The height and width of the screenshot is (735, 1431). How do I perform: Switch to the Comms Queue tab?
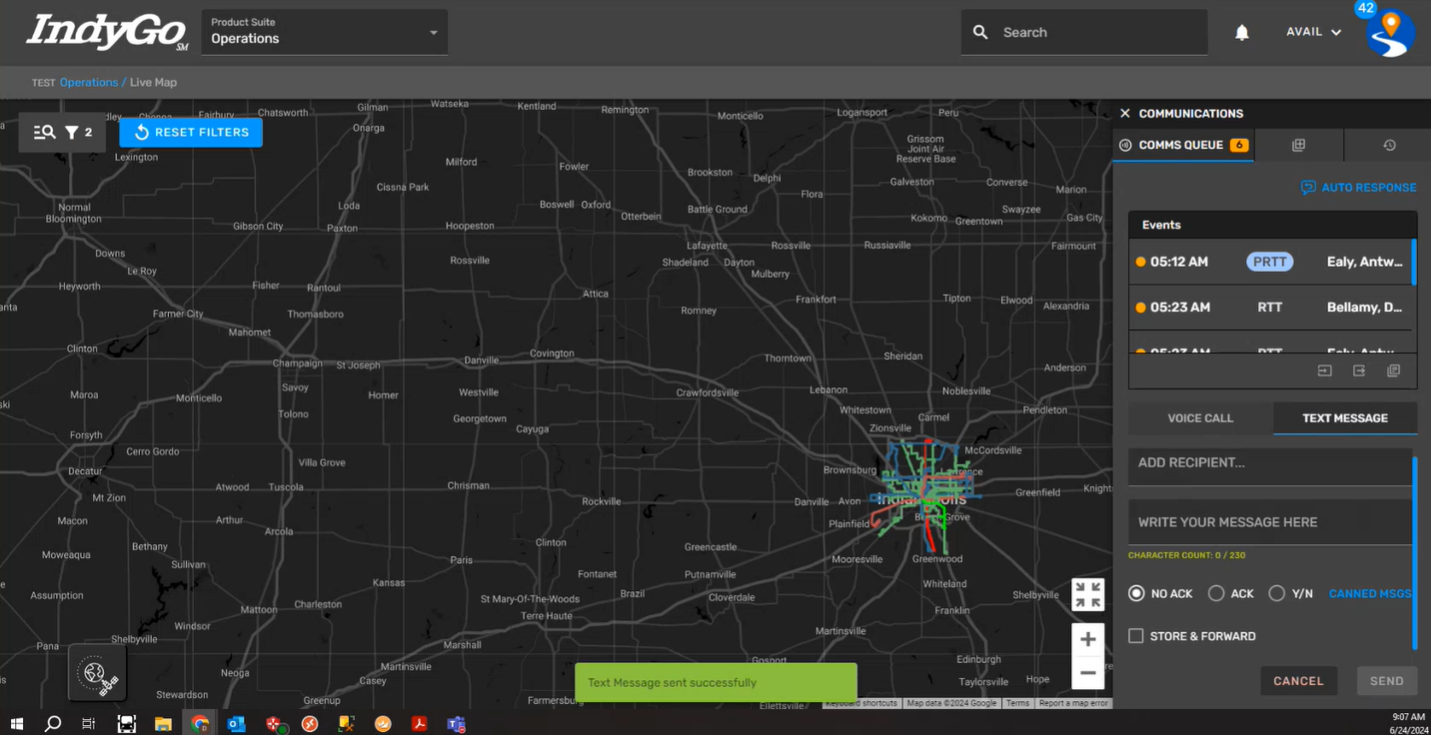coord(1183,145)
